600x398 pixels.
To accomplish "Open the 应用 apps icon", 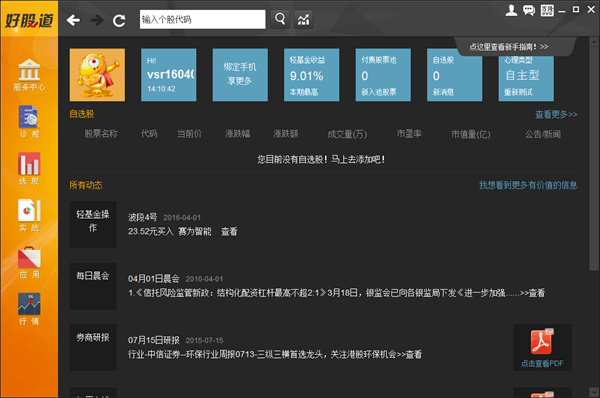I will pos(29,263).
